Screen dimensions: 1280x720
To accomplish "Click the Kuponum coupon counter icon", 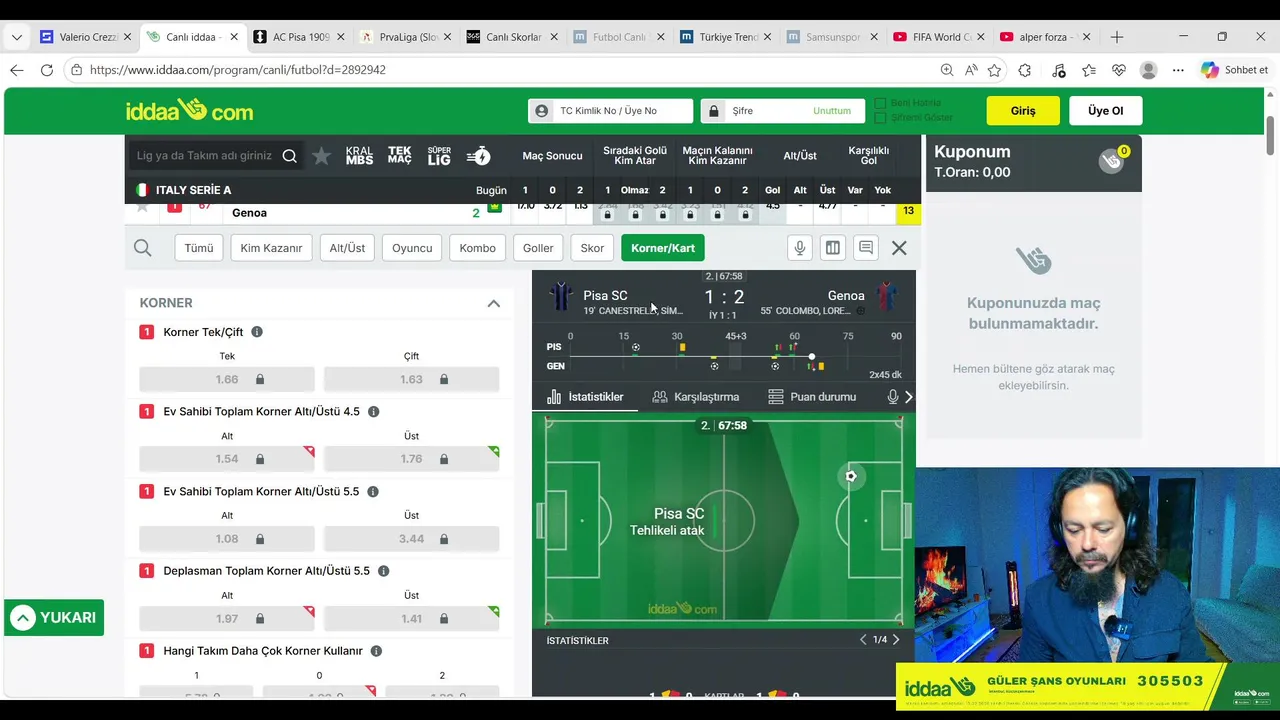I will point(1112,161).
